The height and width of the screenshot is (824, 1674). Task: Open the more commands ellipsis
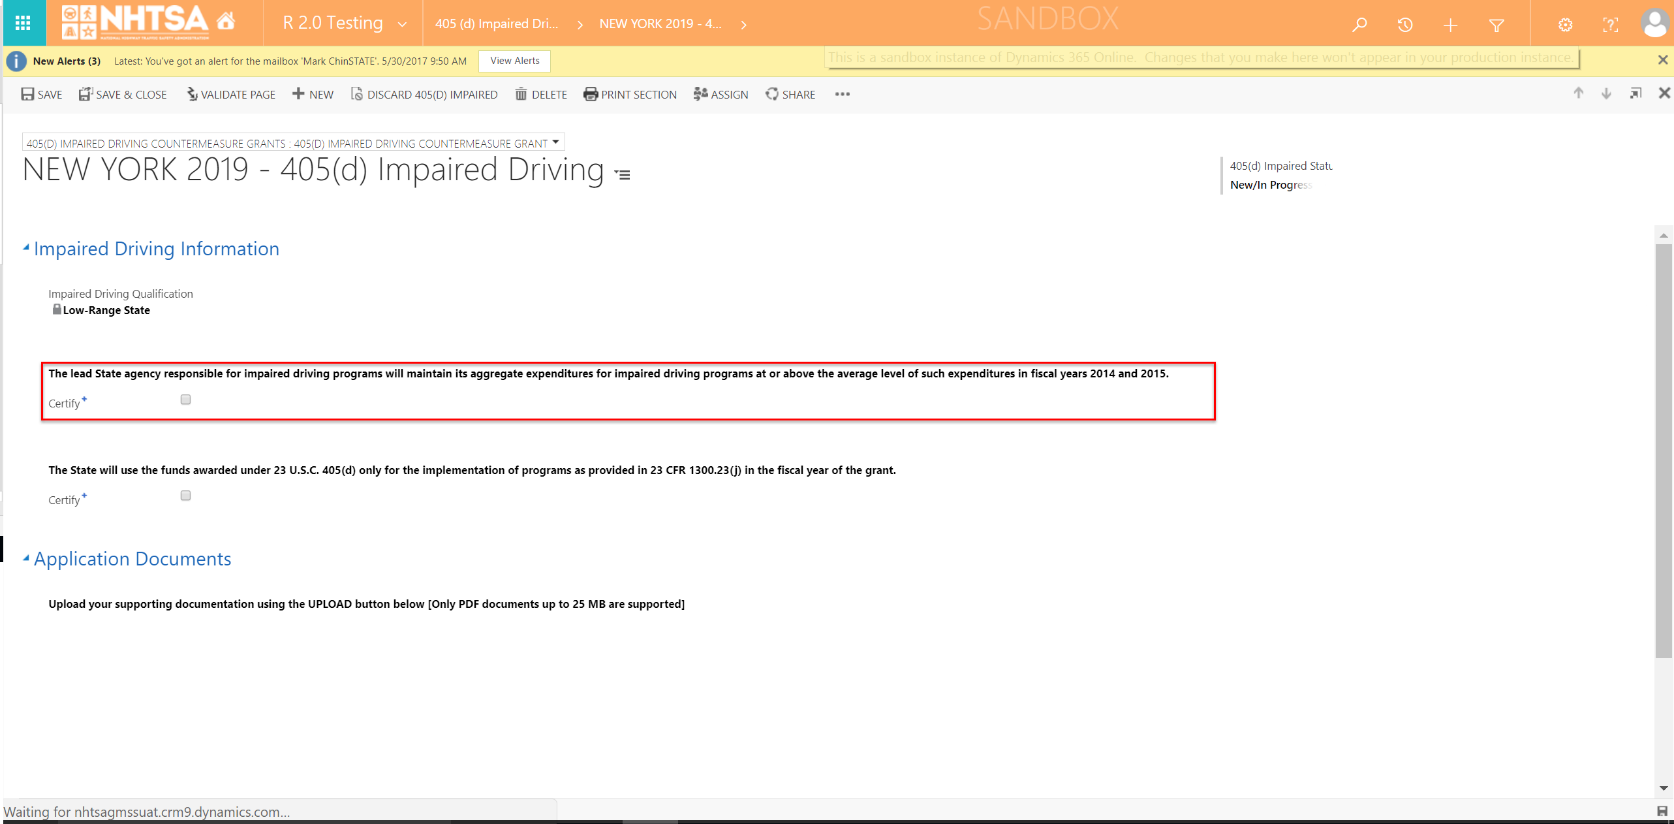coord(842,94)
